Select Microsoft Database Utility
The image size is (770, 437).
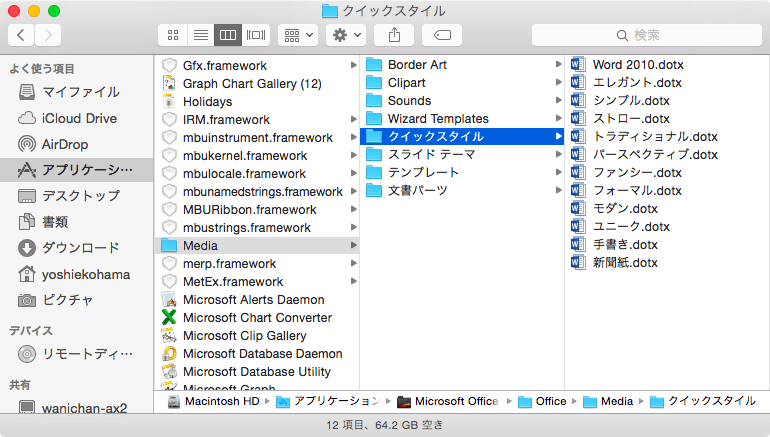coord(257,372)
